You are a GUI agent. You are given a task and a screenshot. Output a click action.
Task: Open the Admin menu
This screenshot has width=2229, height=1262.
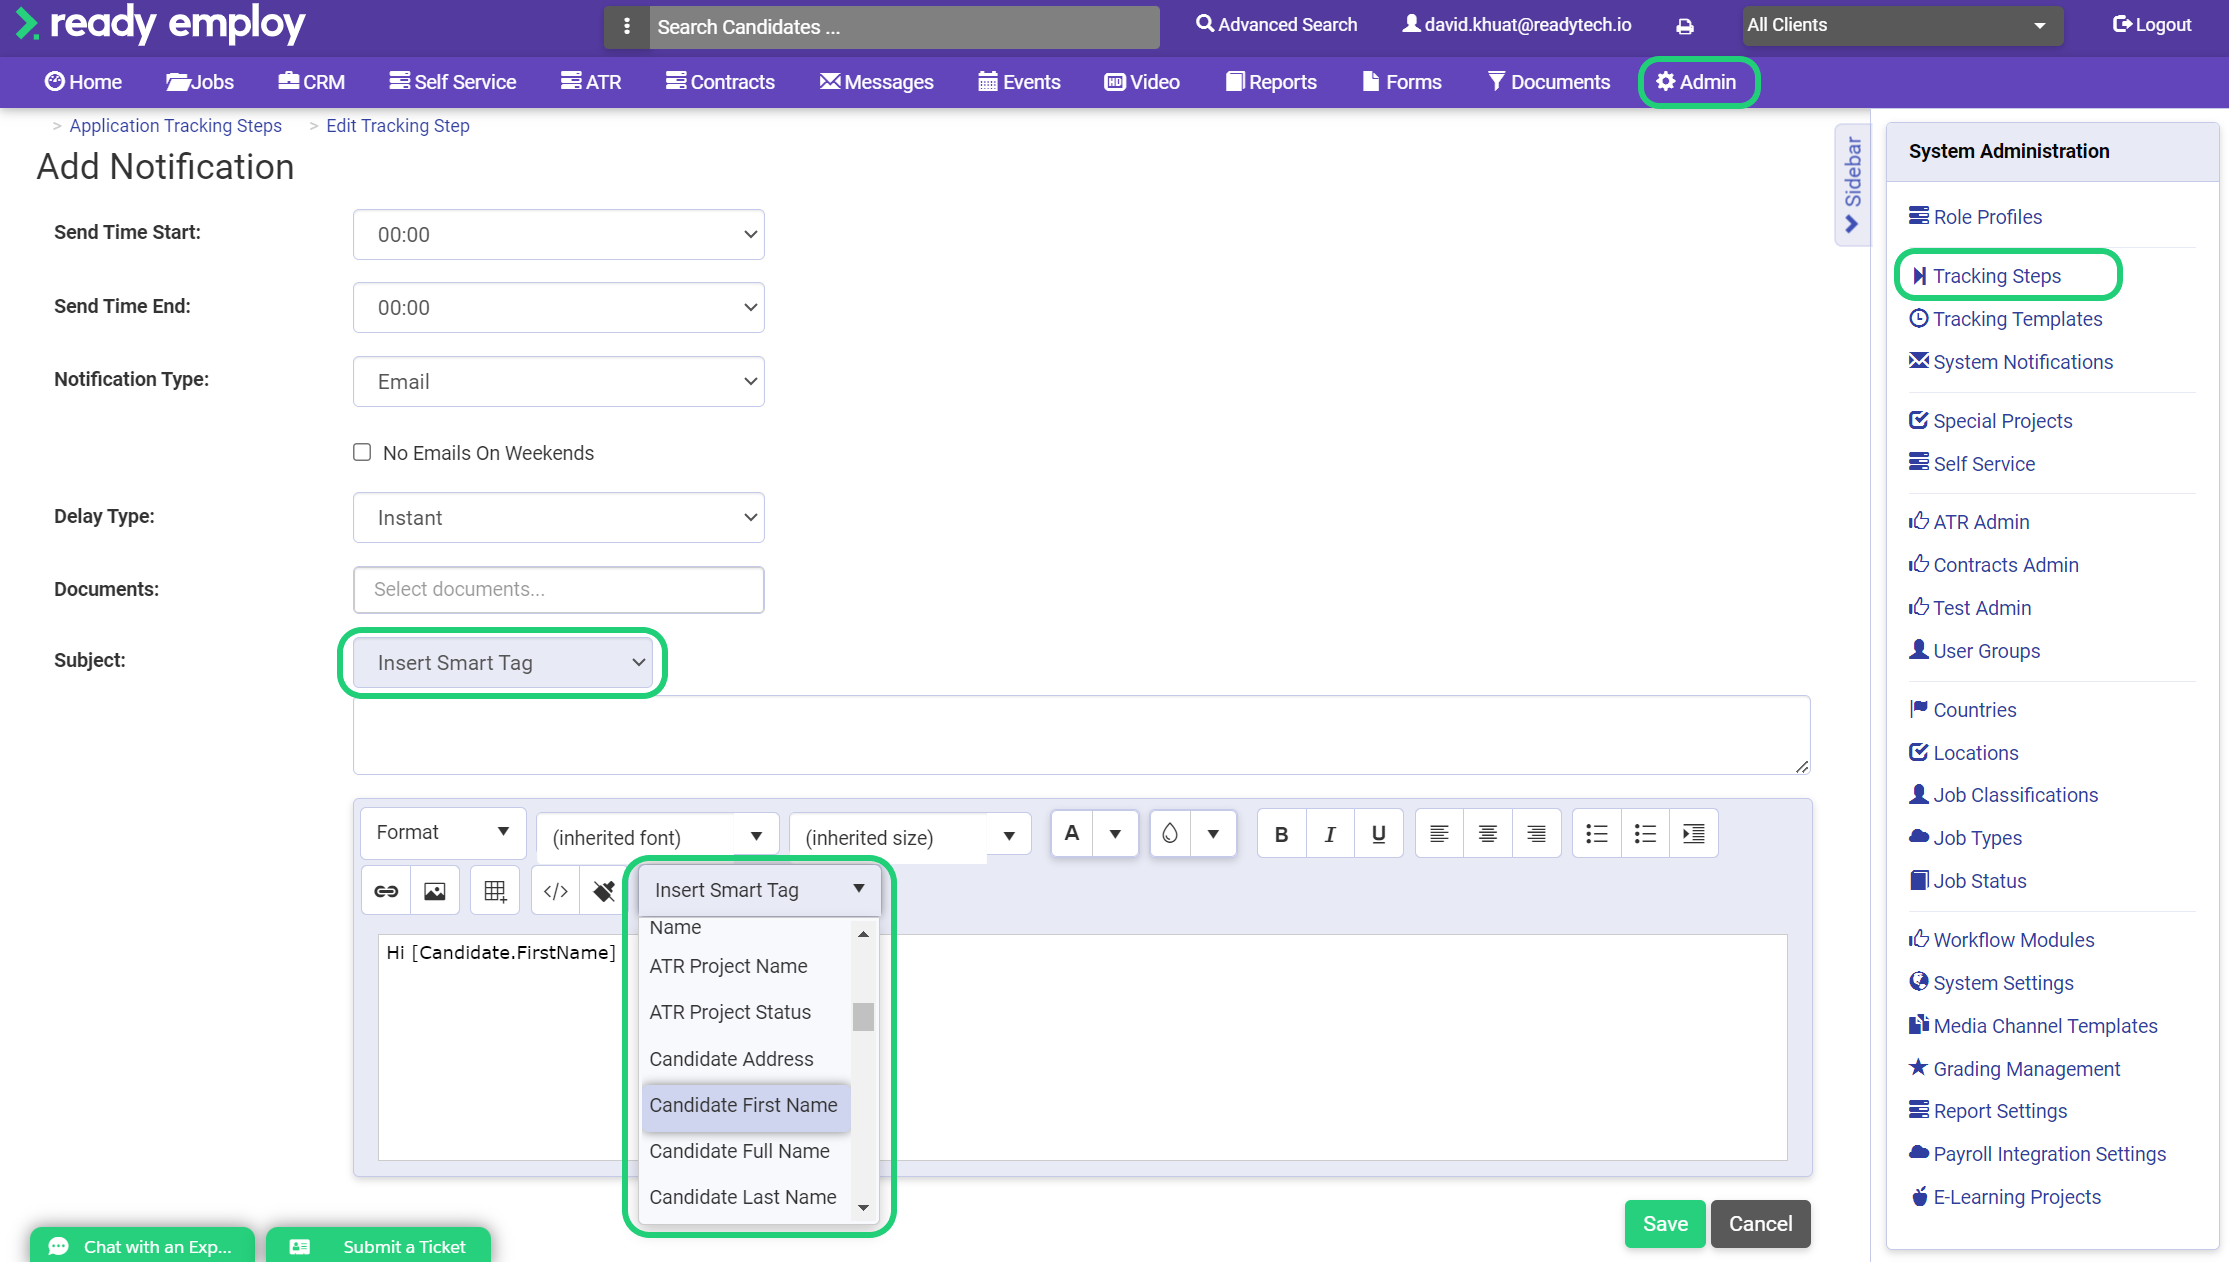click(1697, 82)
